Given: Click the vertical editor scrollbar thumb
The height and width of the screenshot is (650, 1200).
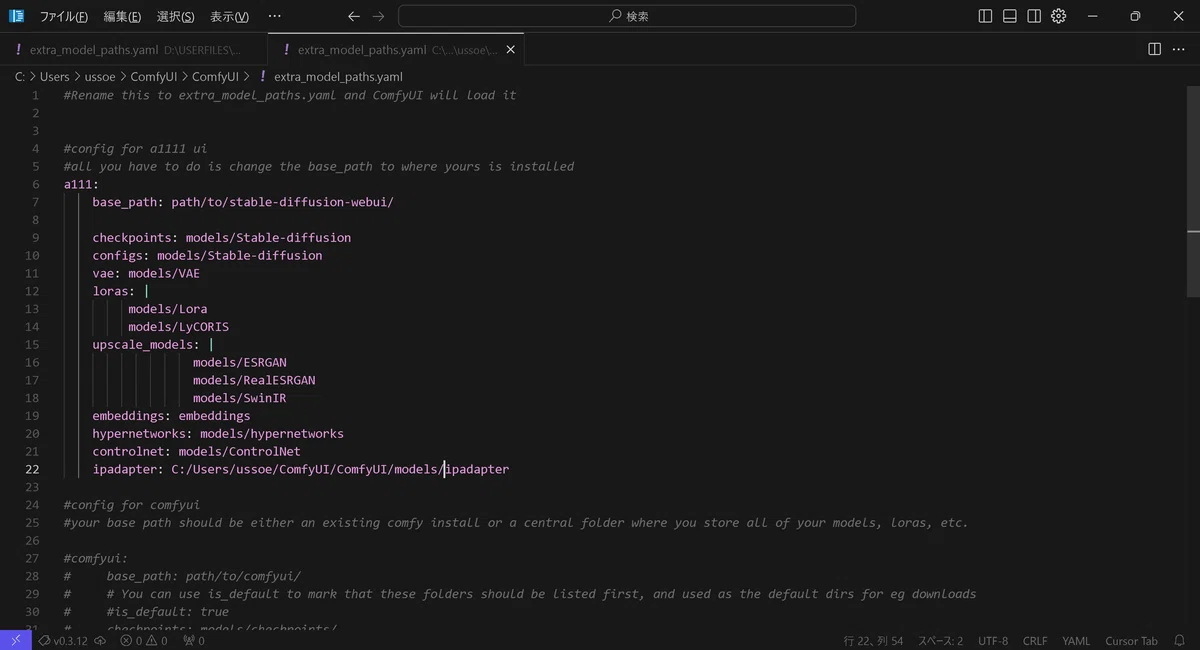Looking at the screenshot, I should [1194, 192].
